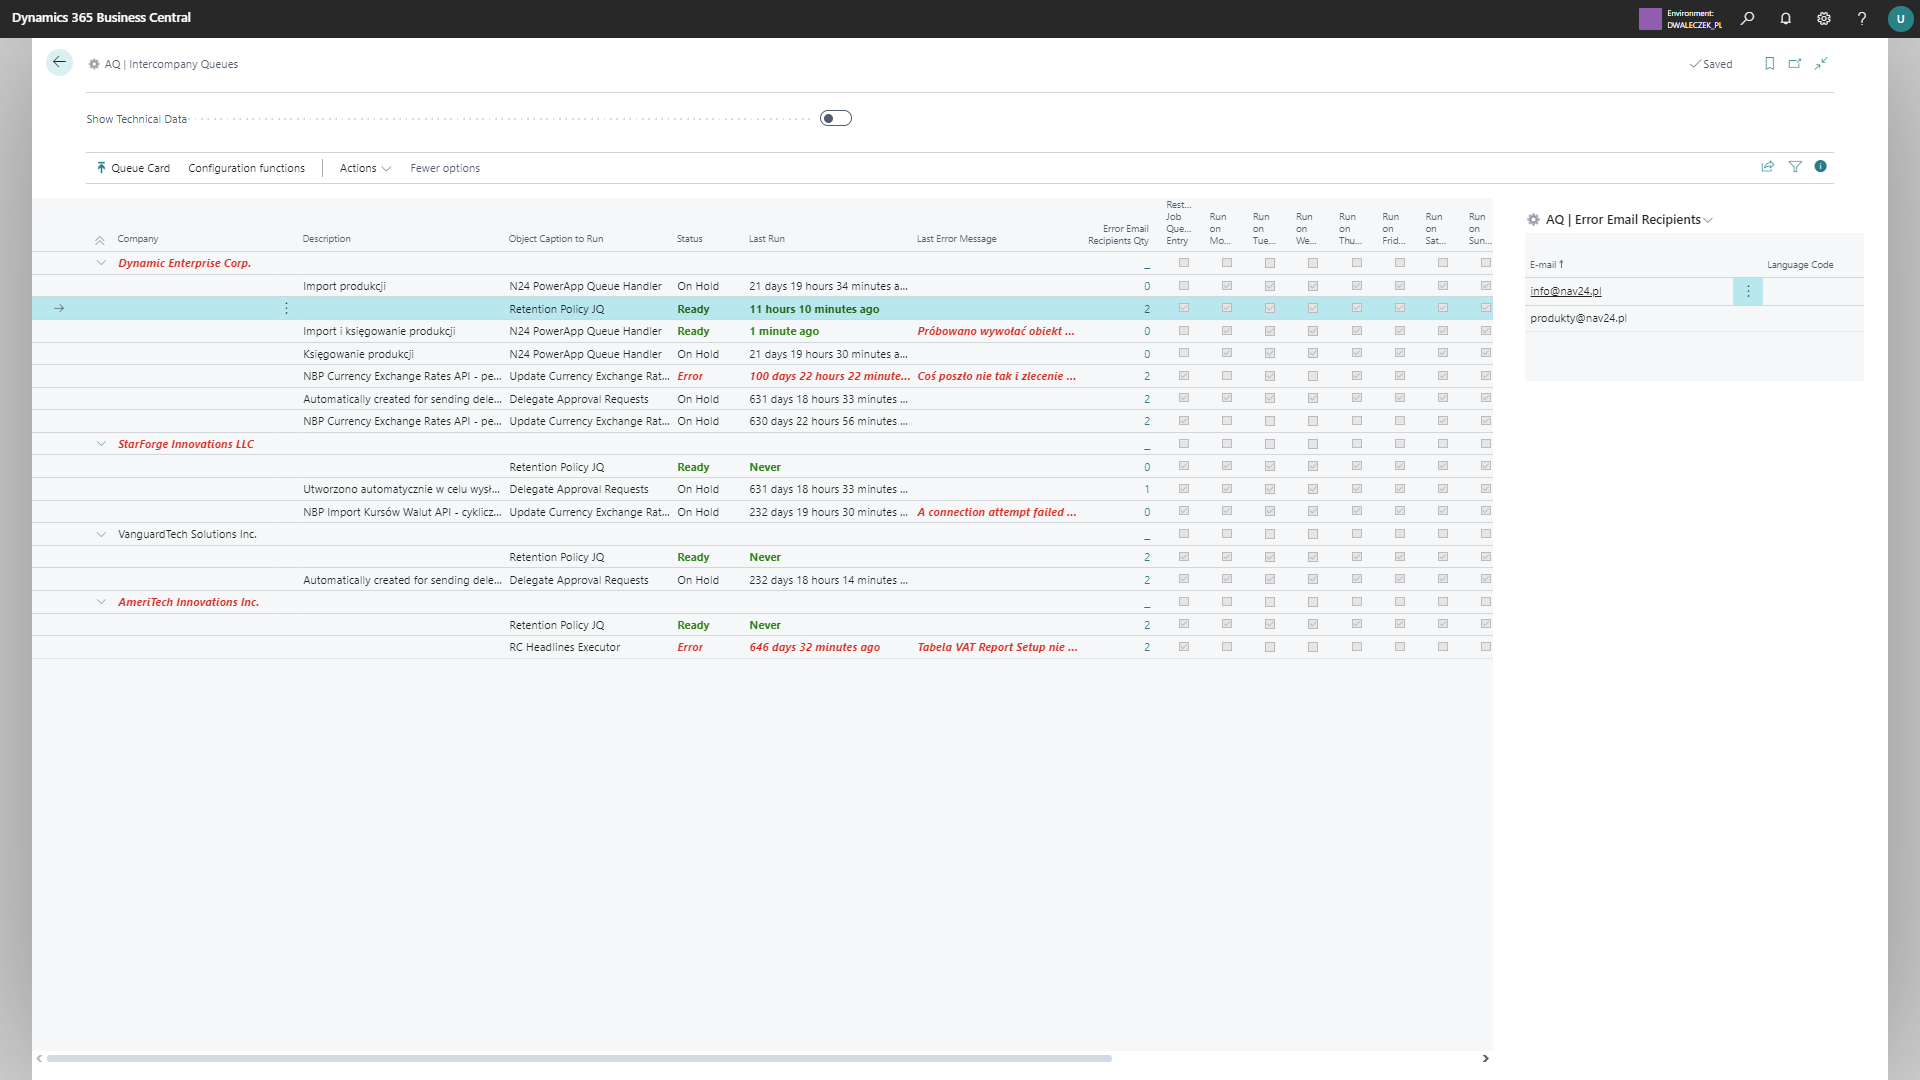
Task: Toggle Run on Frid... checkbox for RC Headlines Executor
Action: (1400, 647)
